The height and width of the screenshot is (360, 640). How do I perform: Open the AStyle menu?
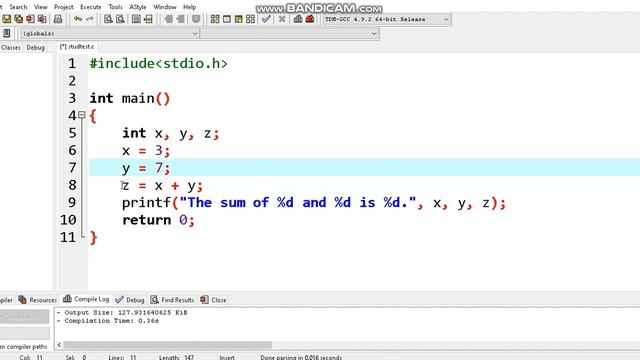click(138, 7)
